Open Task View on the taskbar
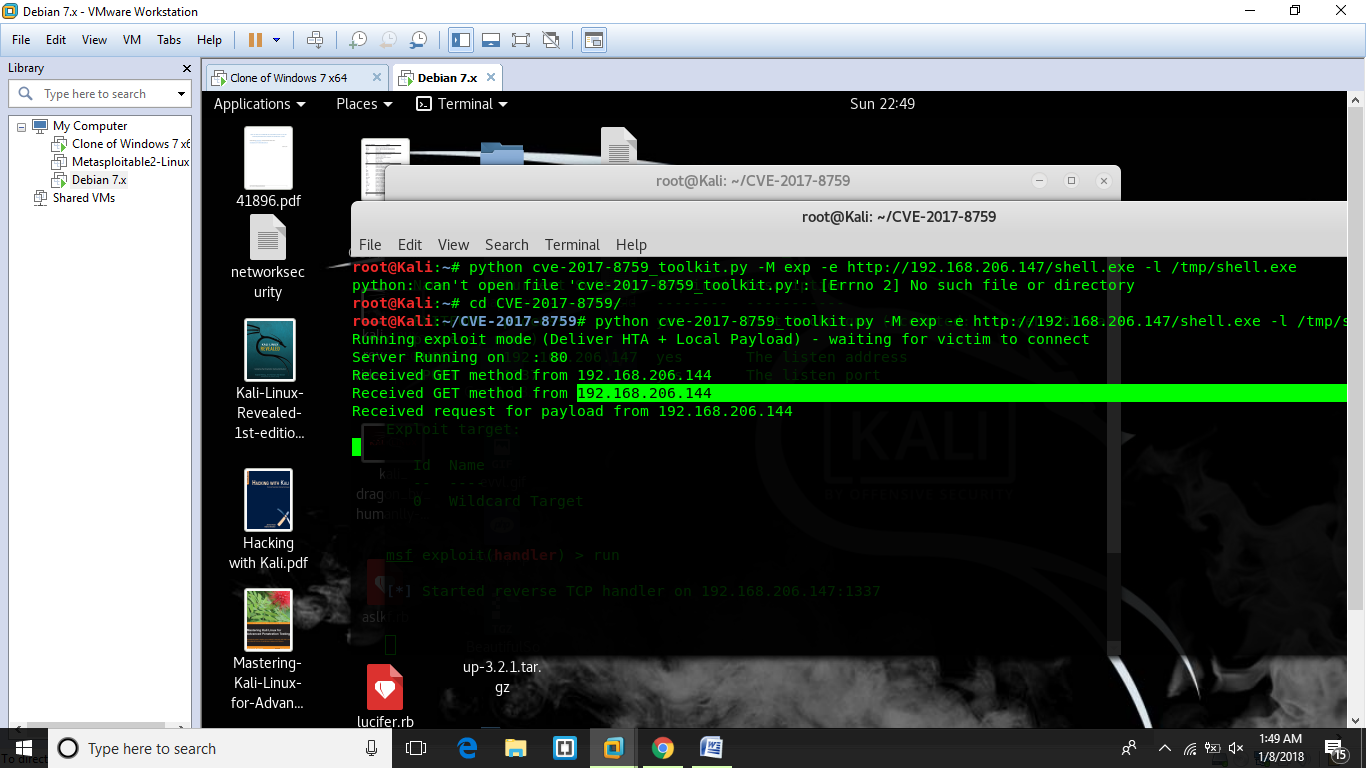 click(x=416, y=748)
